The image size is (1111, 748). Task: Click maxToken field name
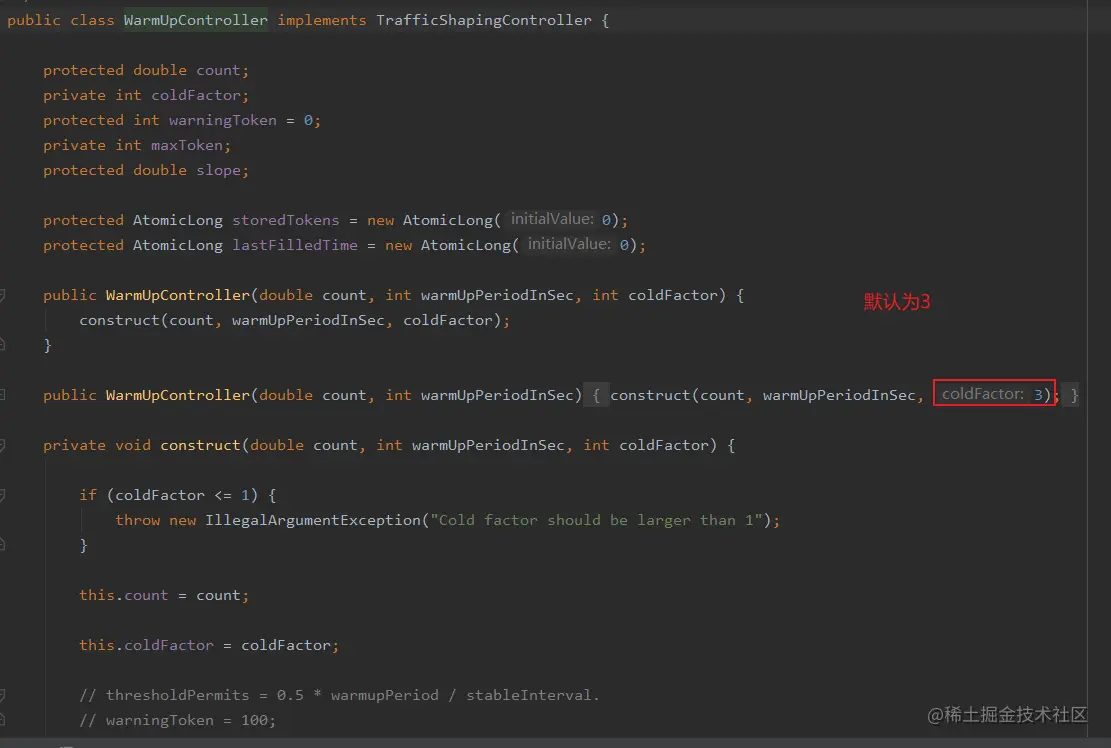click(x=187, y=145)
